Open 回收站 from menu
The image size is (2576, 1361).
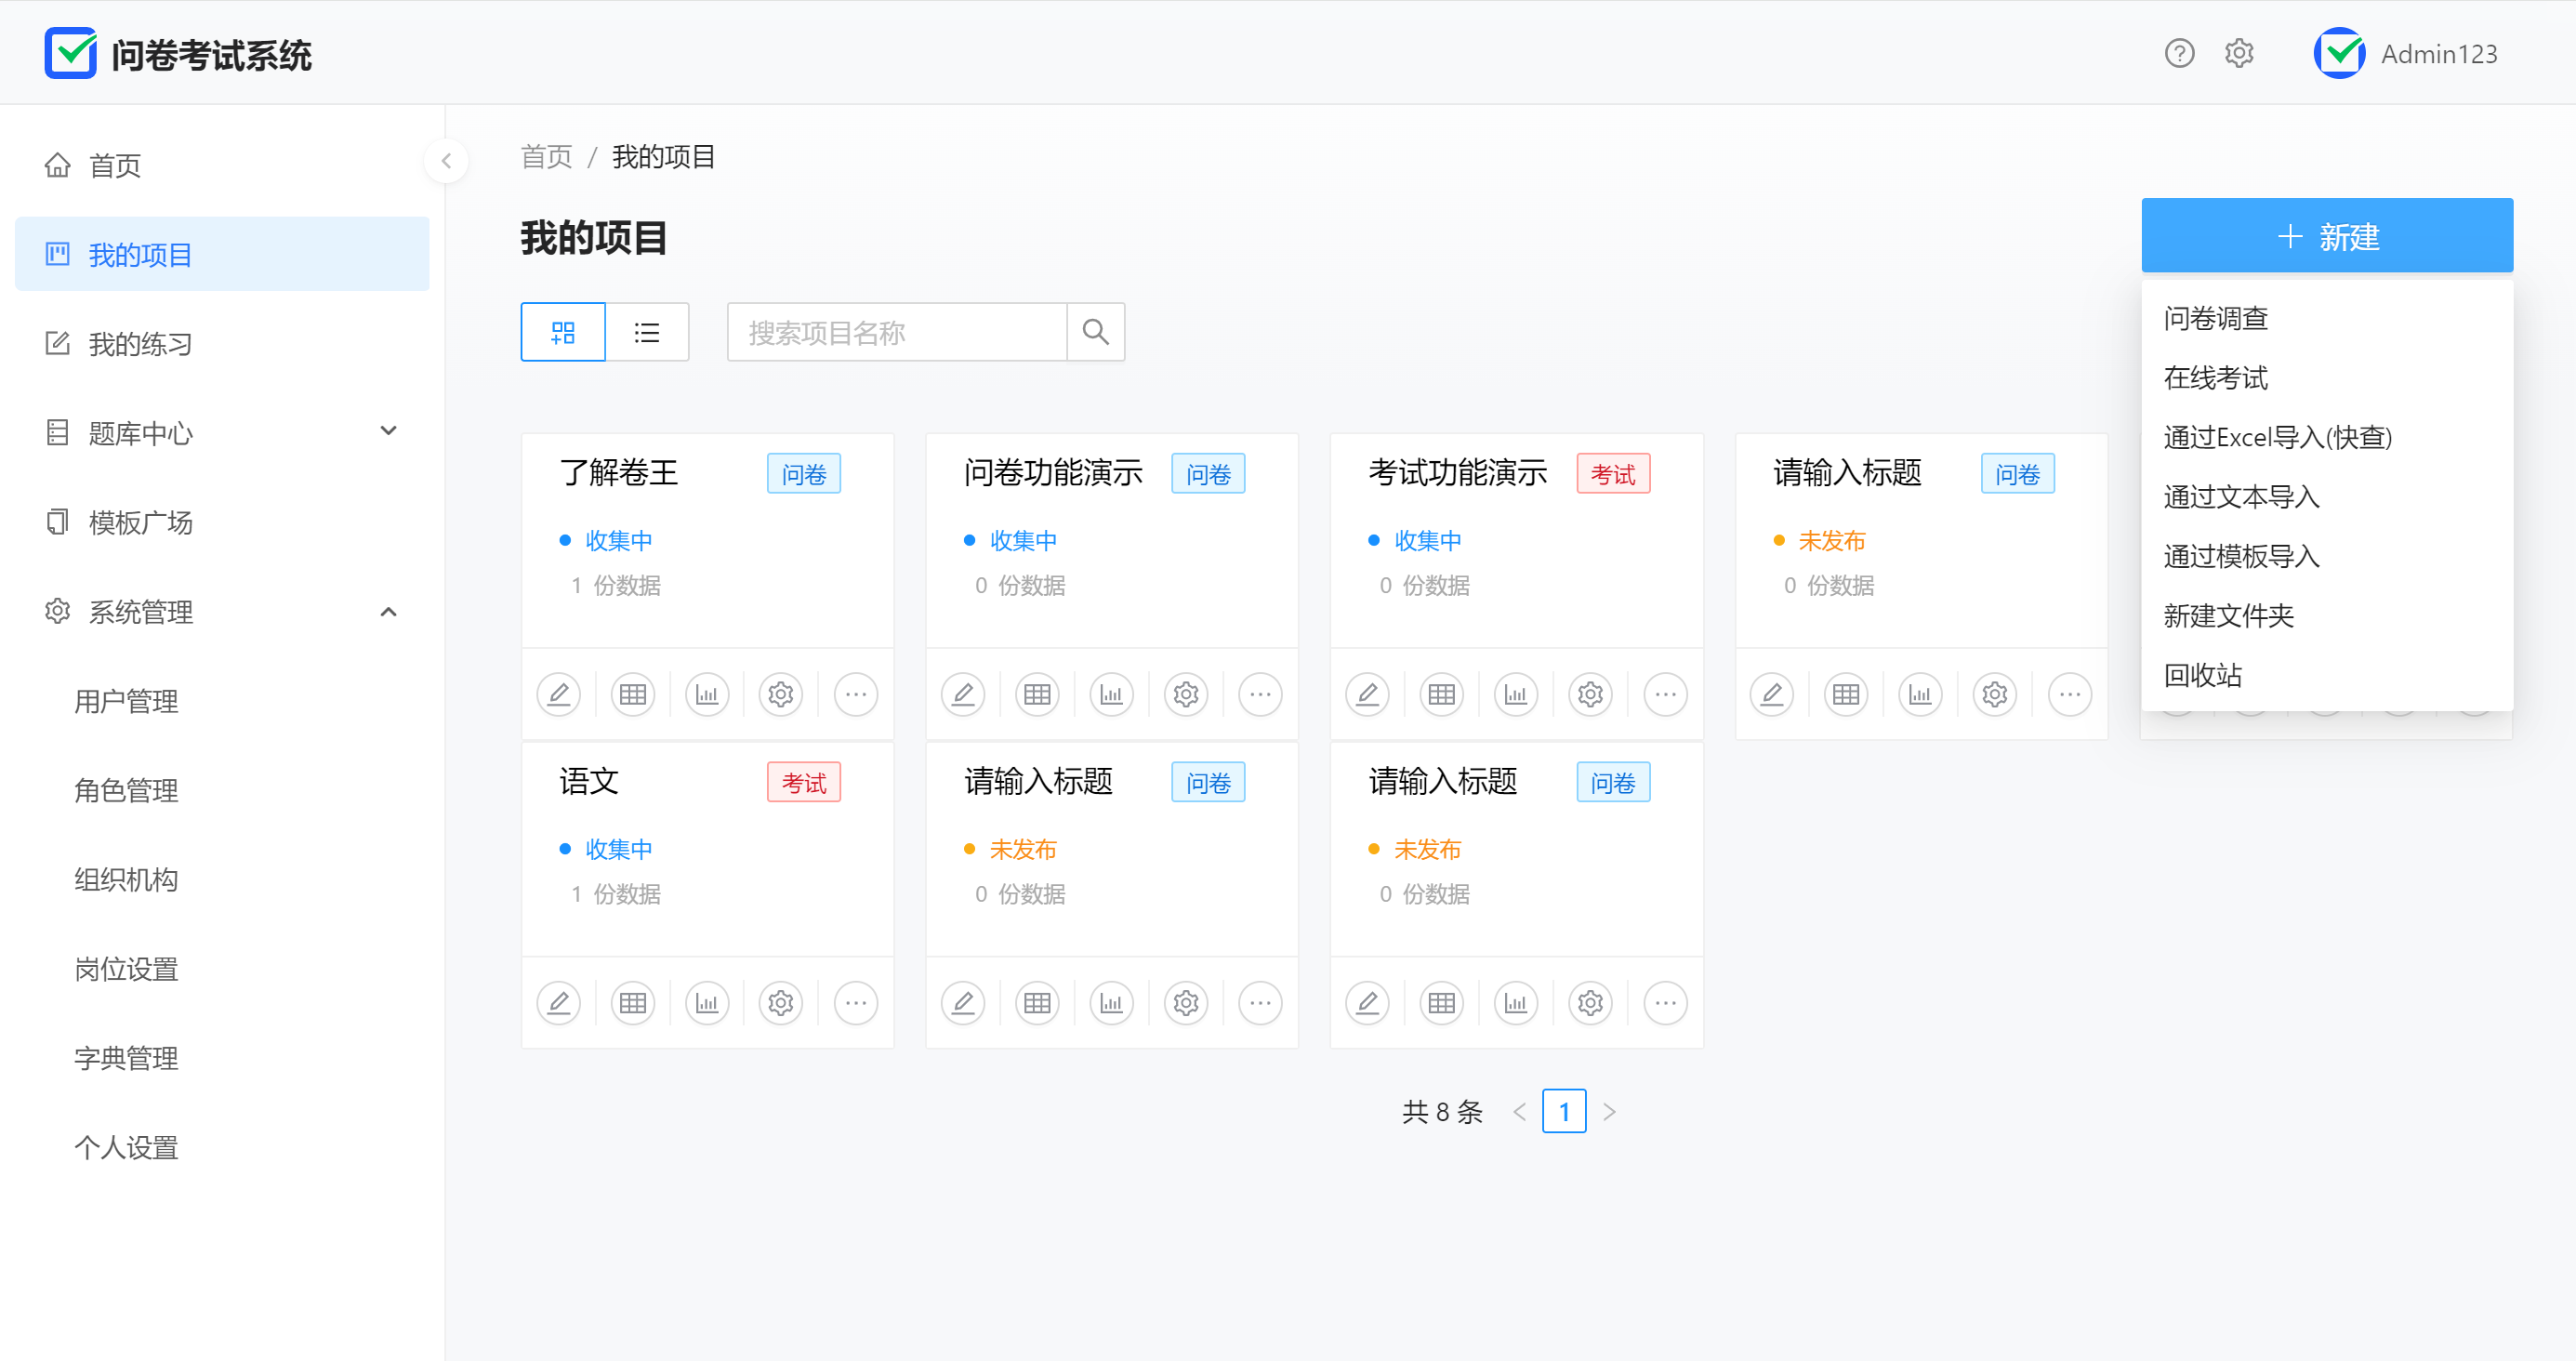click(2327, 675)
